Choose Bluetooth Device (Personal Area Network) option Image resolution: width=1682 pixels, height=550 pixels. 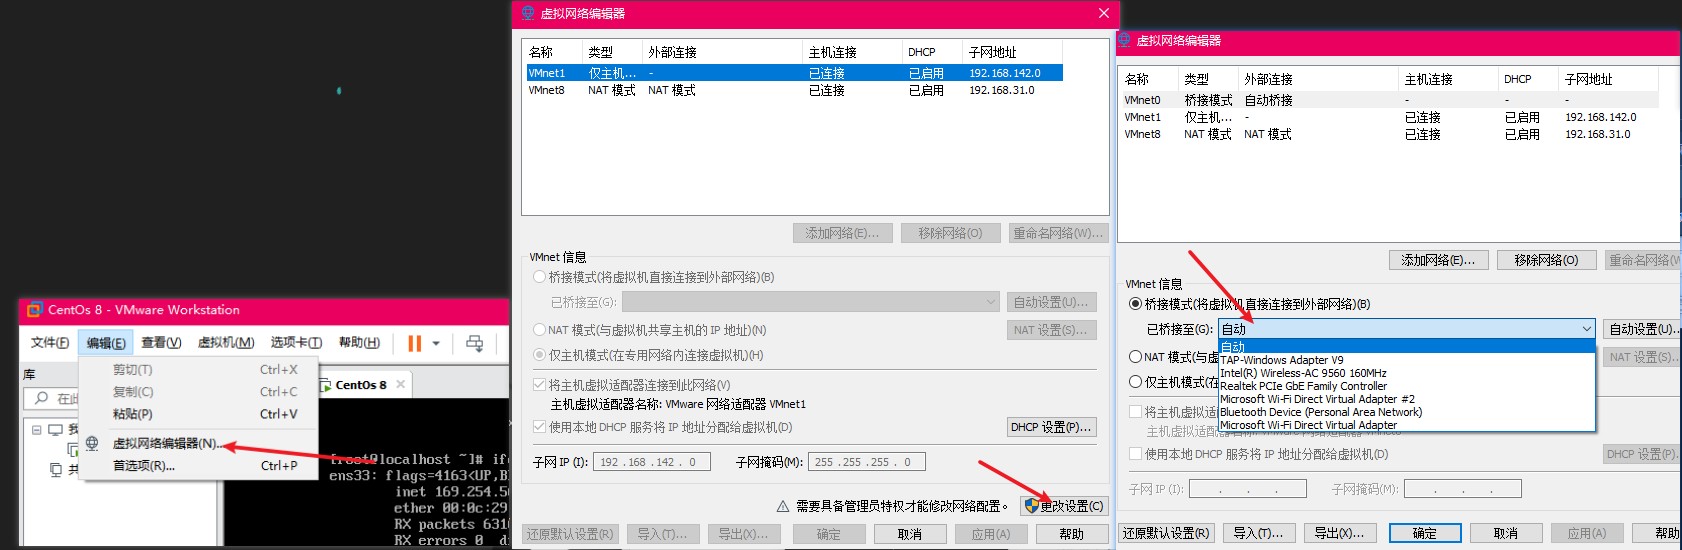coord(1406,412)
